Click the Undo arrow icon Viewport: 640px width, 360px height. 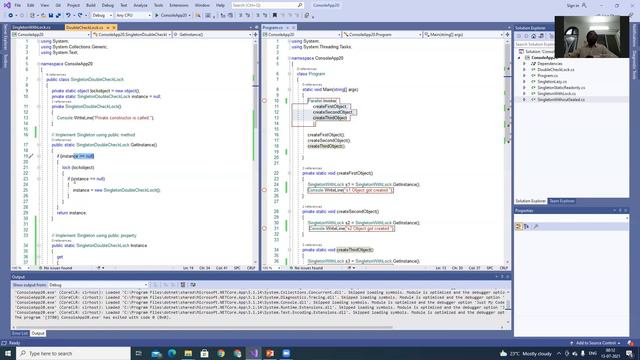tap(68, 15)
